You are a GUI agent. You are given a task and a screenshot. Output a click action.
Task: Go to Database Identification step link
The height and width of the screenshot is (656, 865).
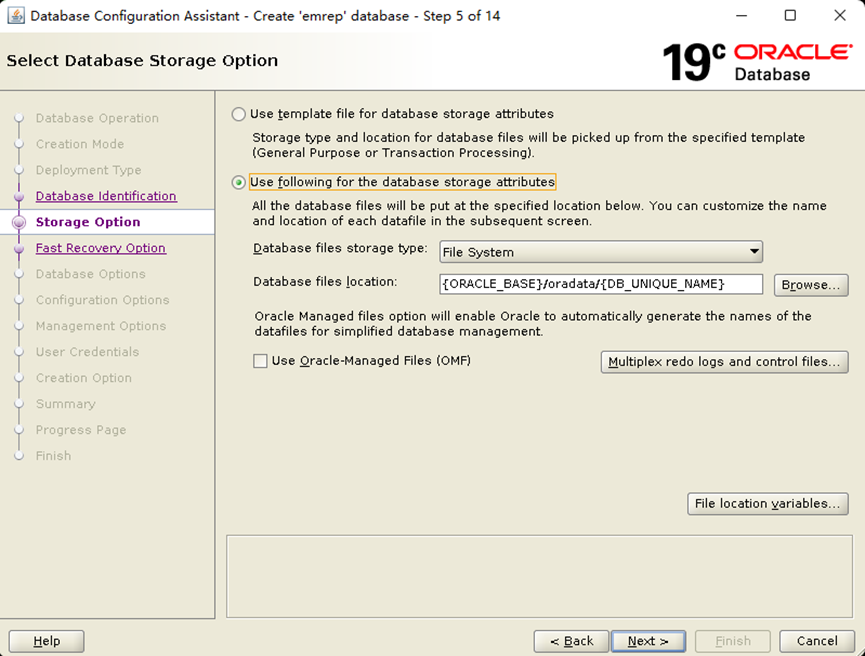106,196
